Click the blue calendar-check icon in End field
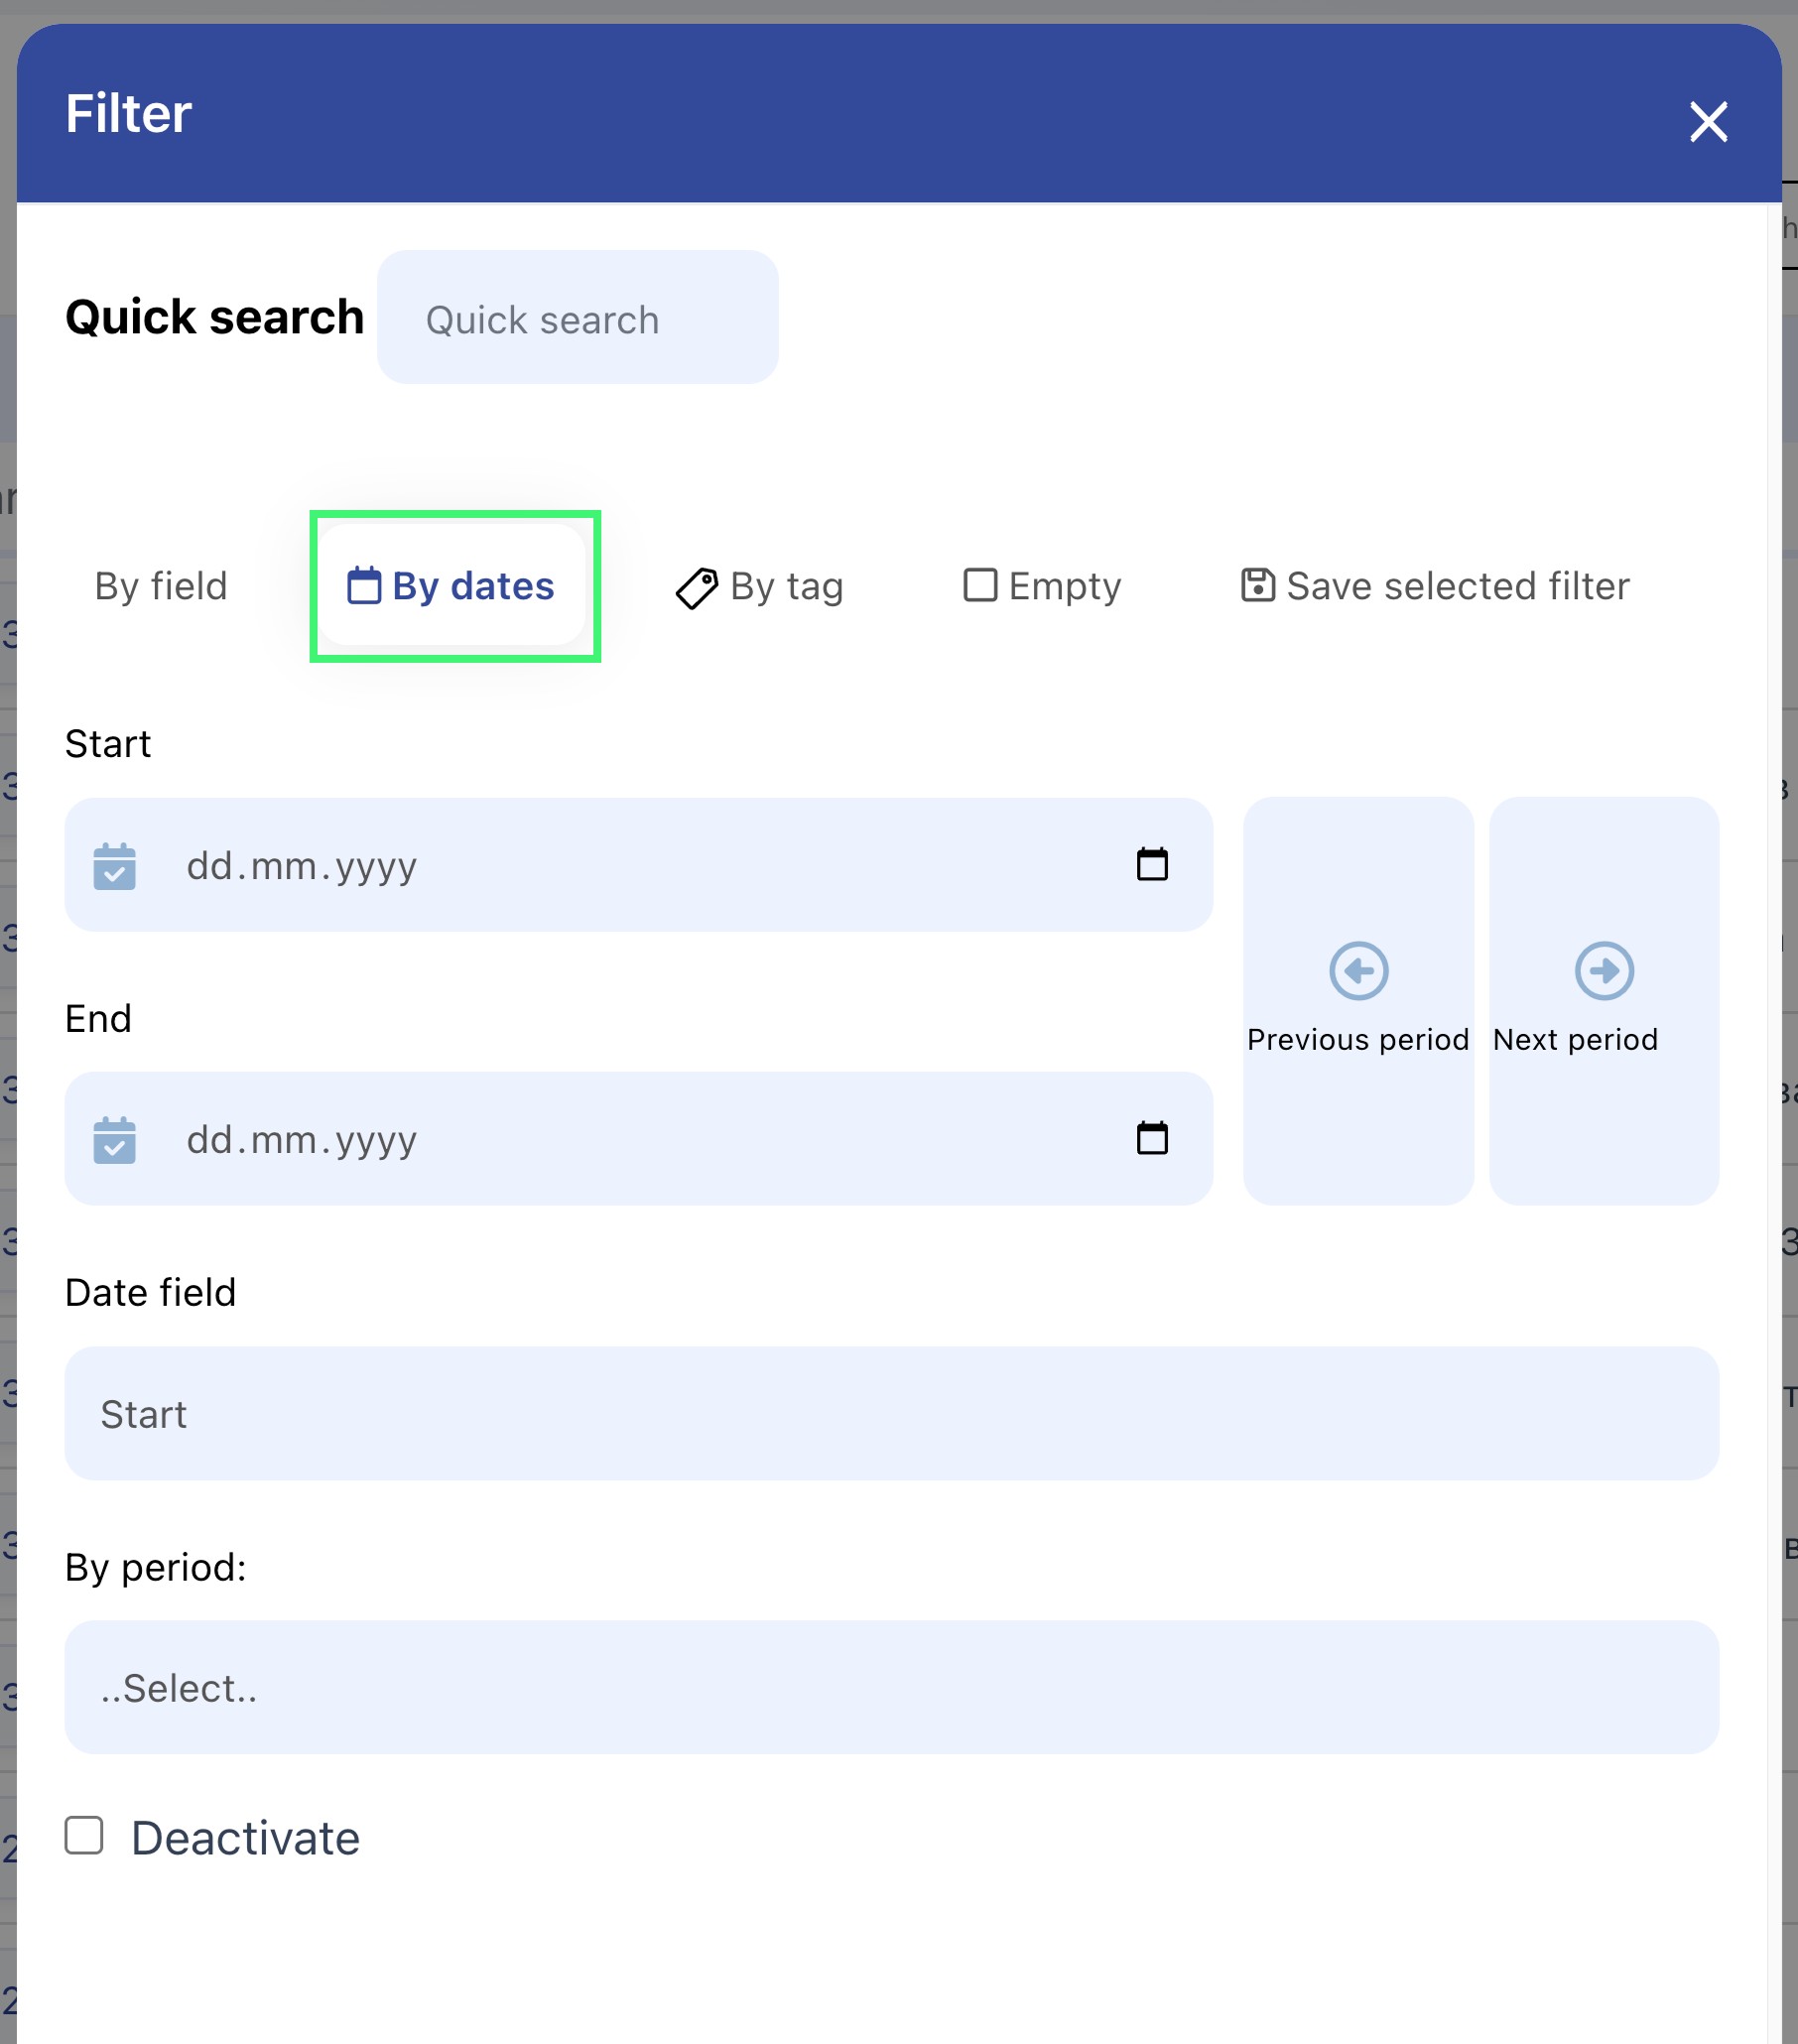The width and height of the screenshot is (1798, 2044). coord(115,1140)
